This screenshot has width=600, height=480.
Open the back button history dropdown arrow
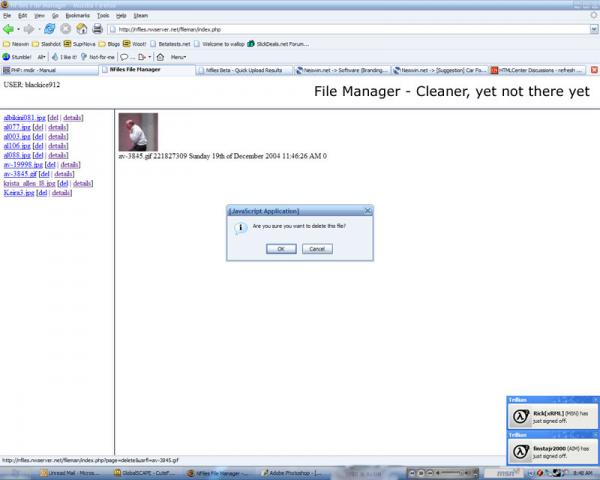point(18,29)
